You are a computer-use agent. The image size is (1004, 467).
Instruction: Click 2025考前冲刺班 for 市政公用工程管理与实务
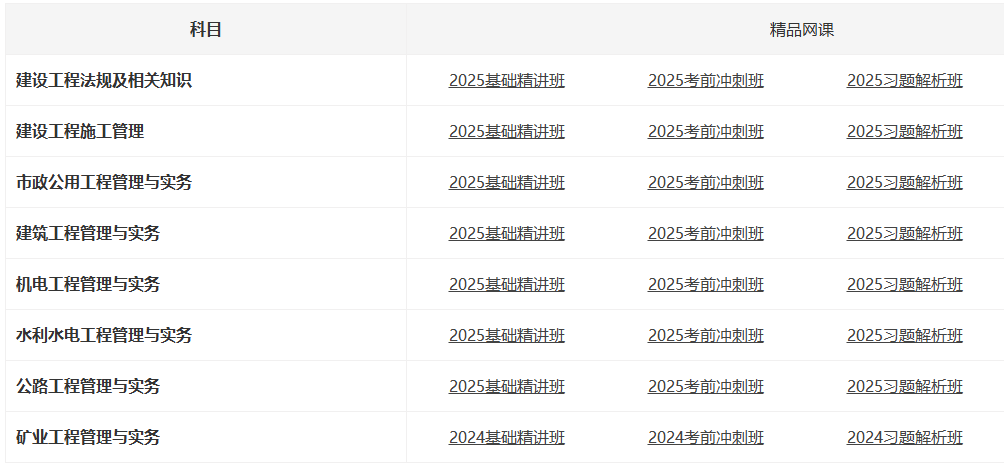pyautogui.click(x=706, y=183)
